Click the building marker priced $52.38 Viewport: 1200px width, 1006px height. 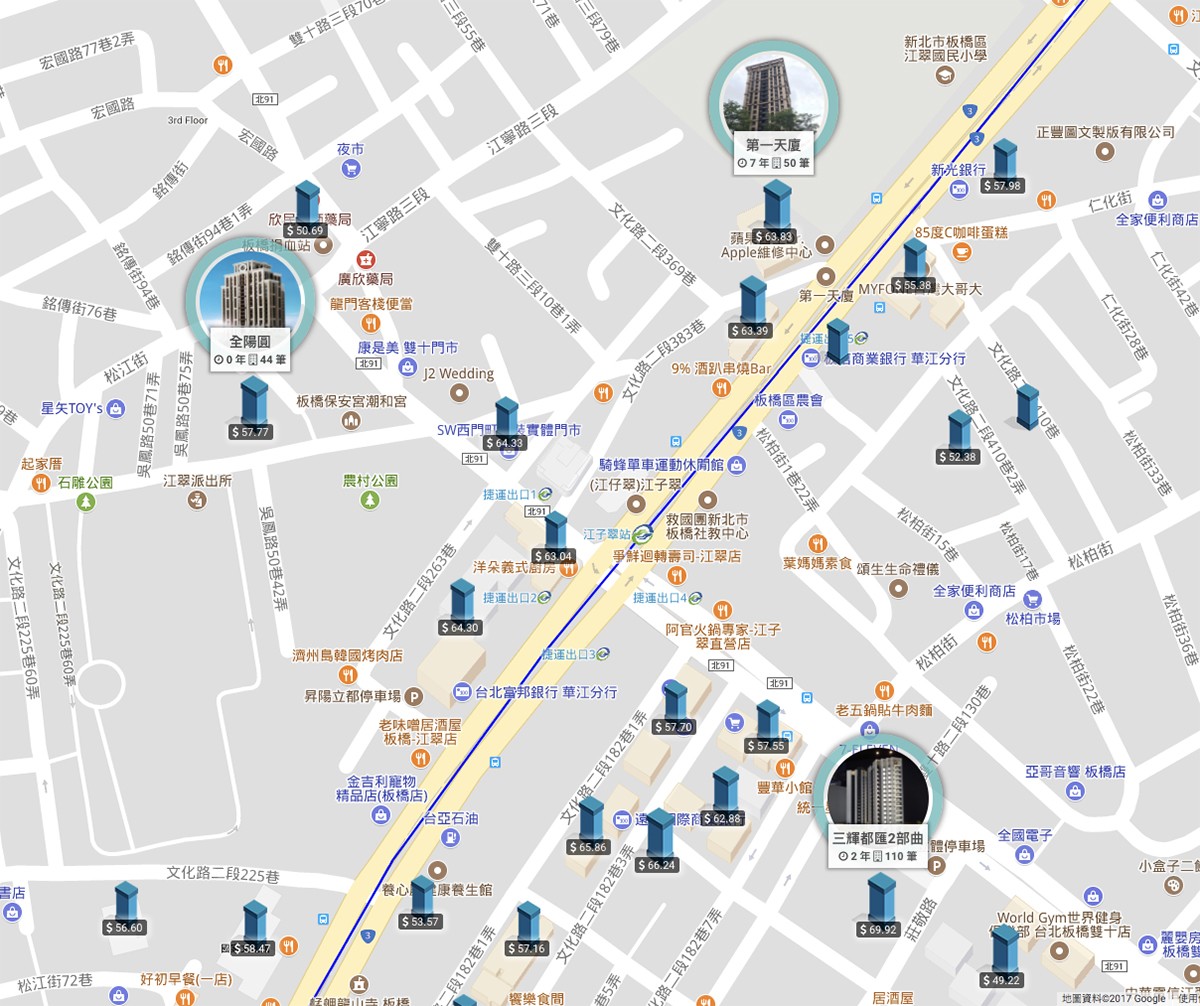tap(958, 438)
